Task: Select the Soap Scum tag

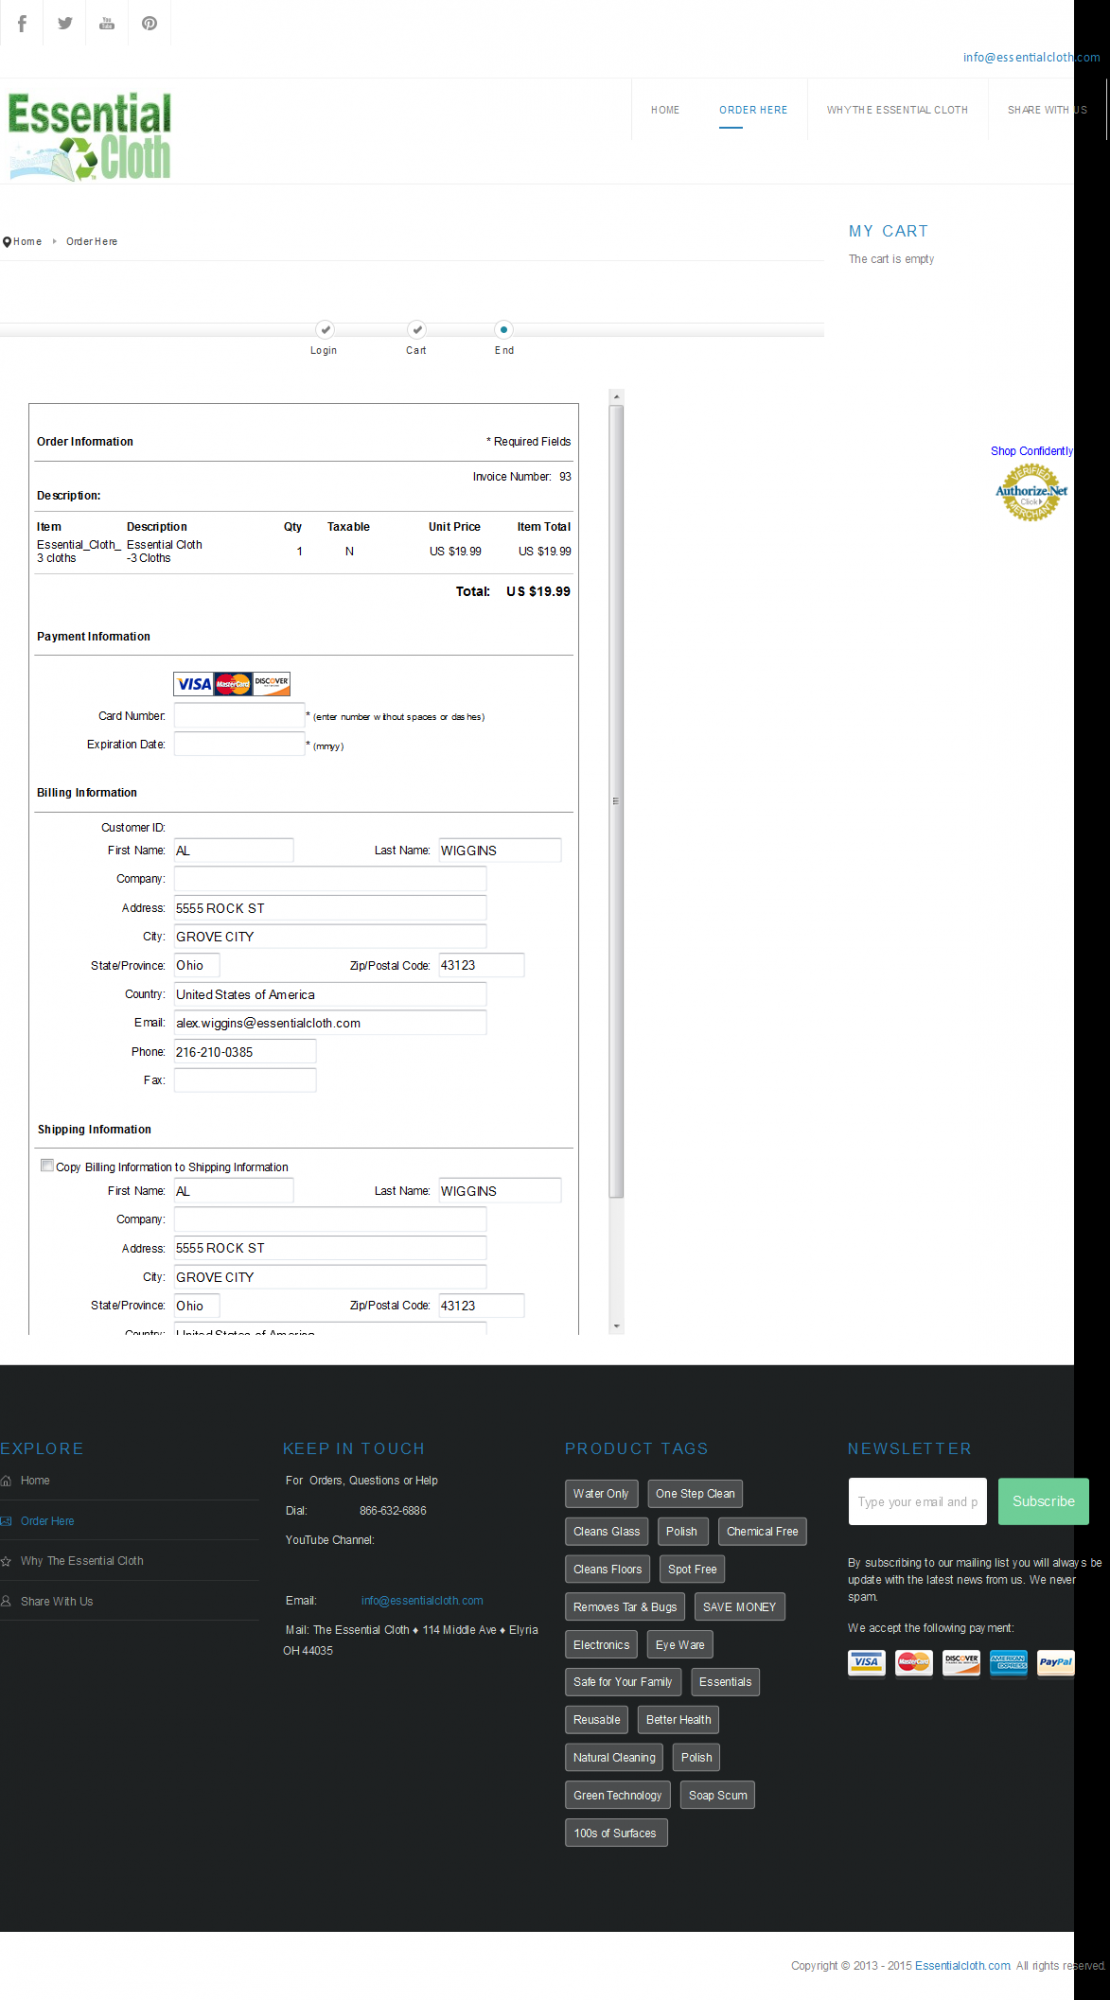Action: point(718,1796)
